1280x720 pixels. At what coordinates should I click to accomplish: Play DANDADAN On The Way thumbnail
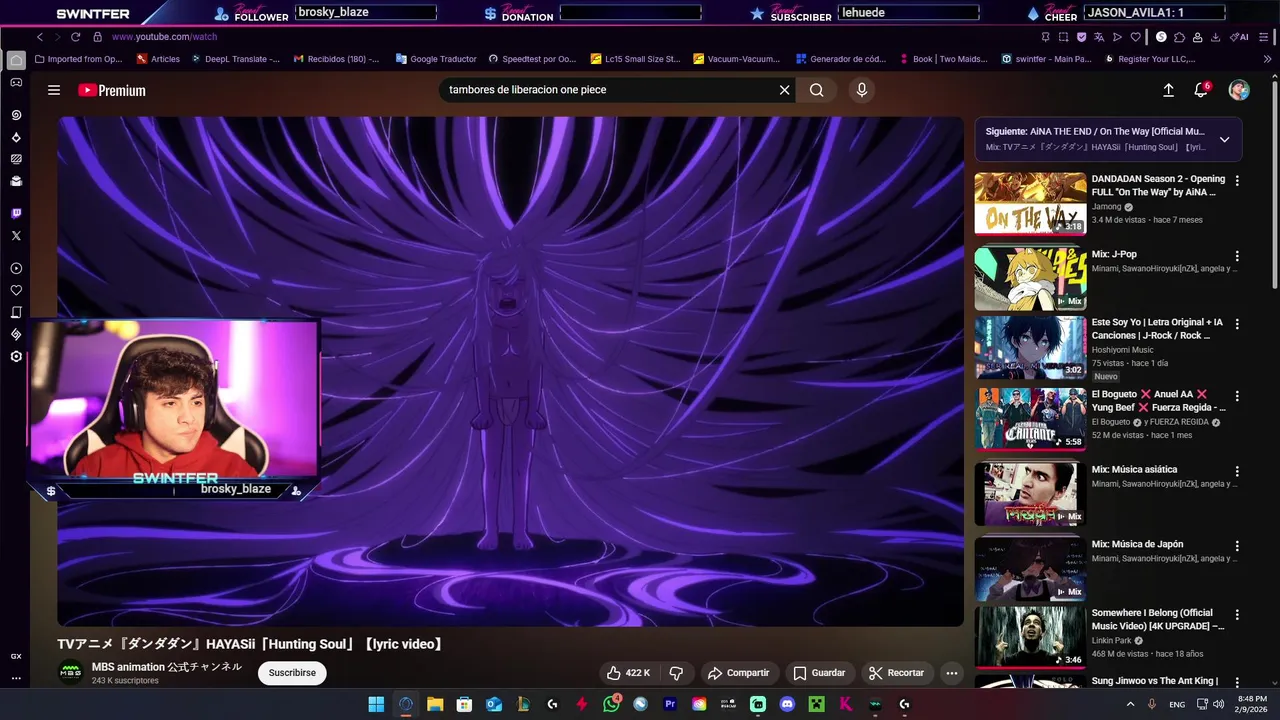pyautogui.click(x=1030, y=203)
